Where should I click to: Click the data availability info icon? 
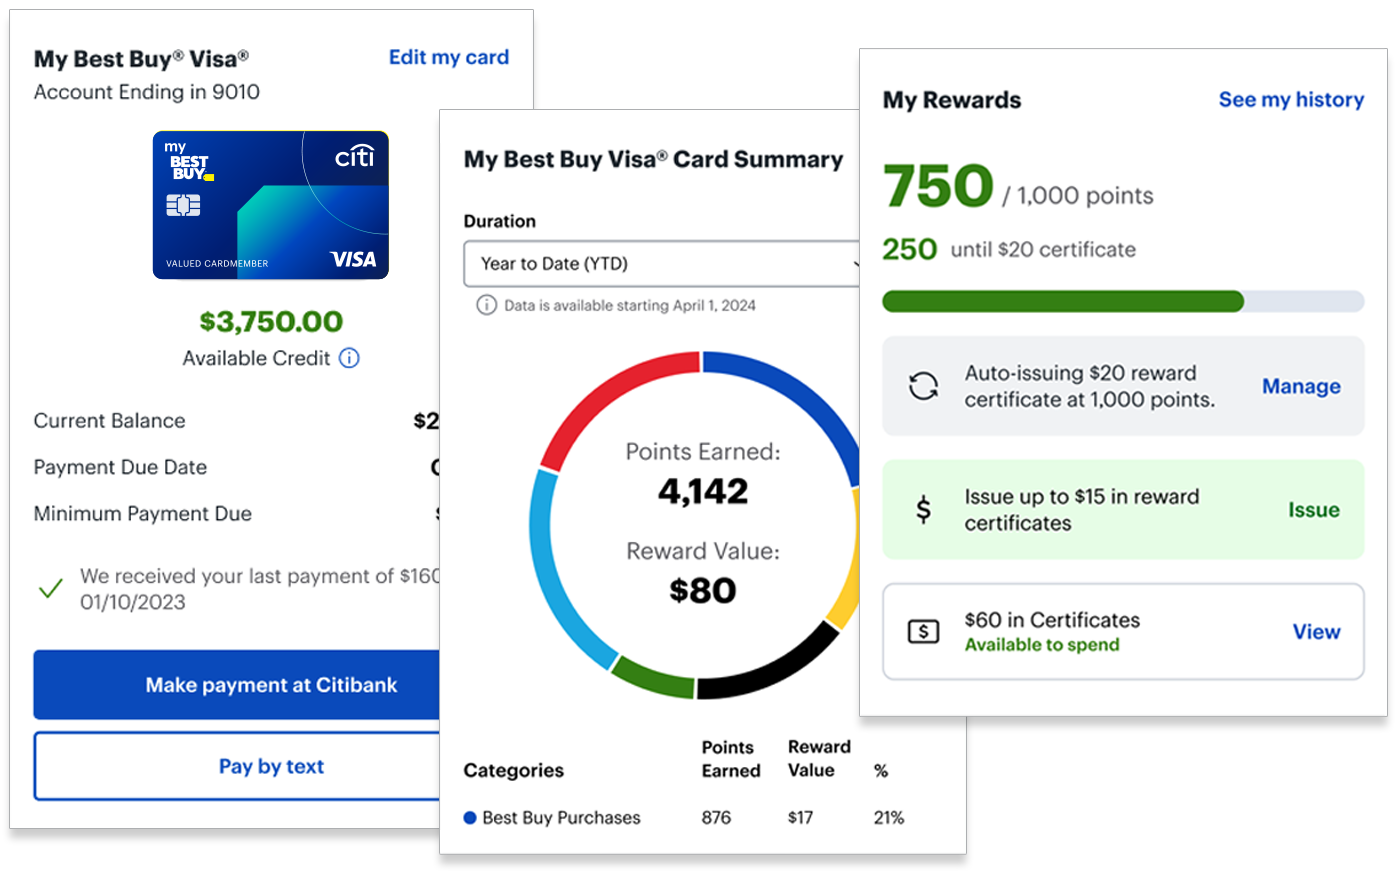point(486,305)
